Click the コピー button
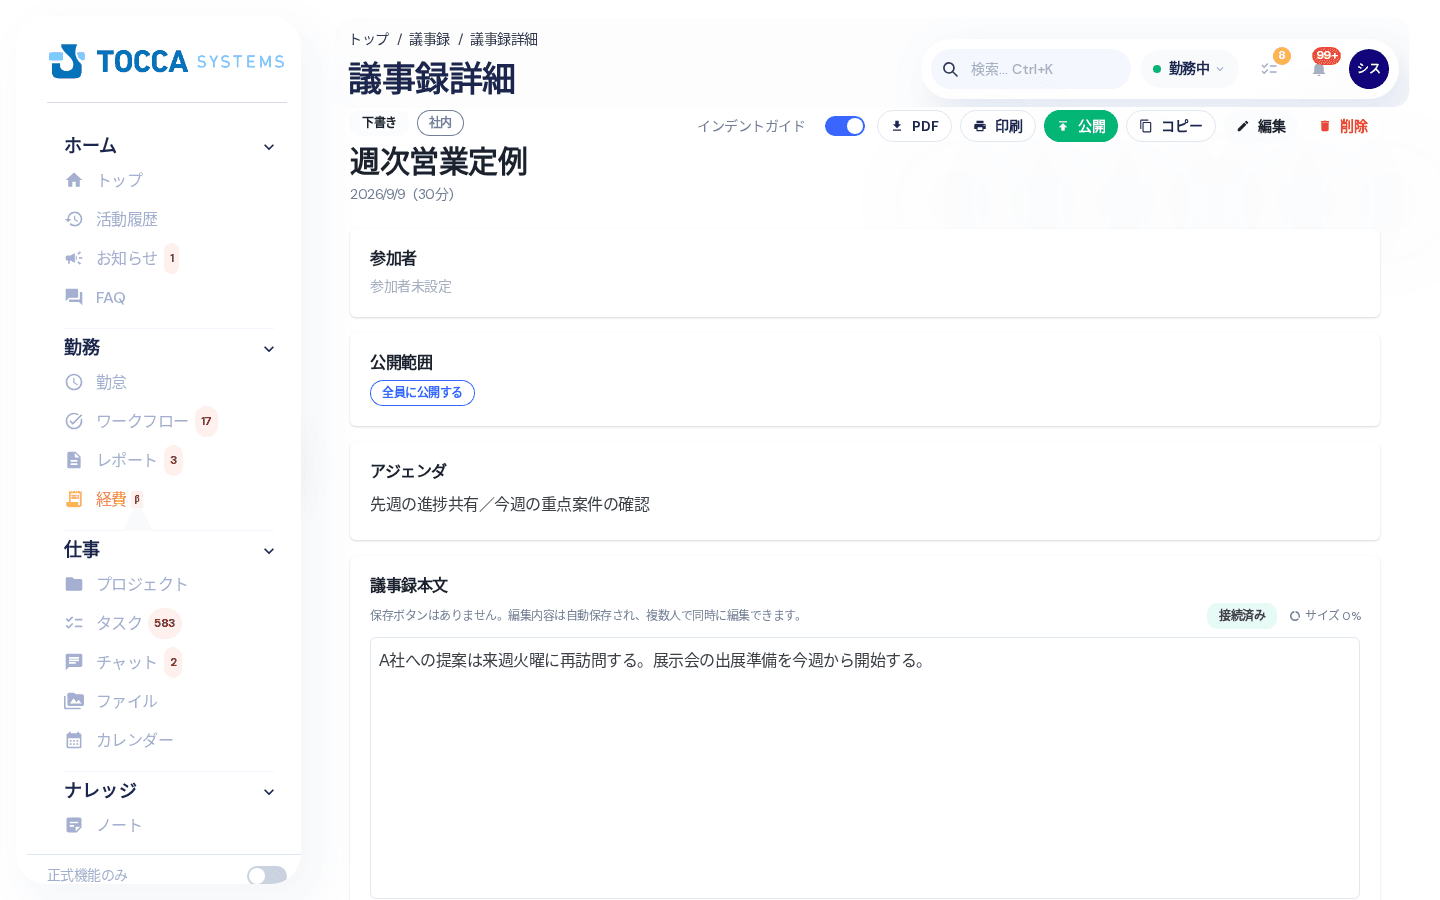Viewport: 1440px width, 900px height. point(1171,126)
